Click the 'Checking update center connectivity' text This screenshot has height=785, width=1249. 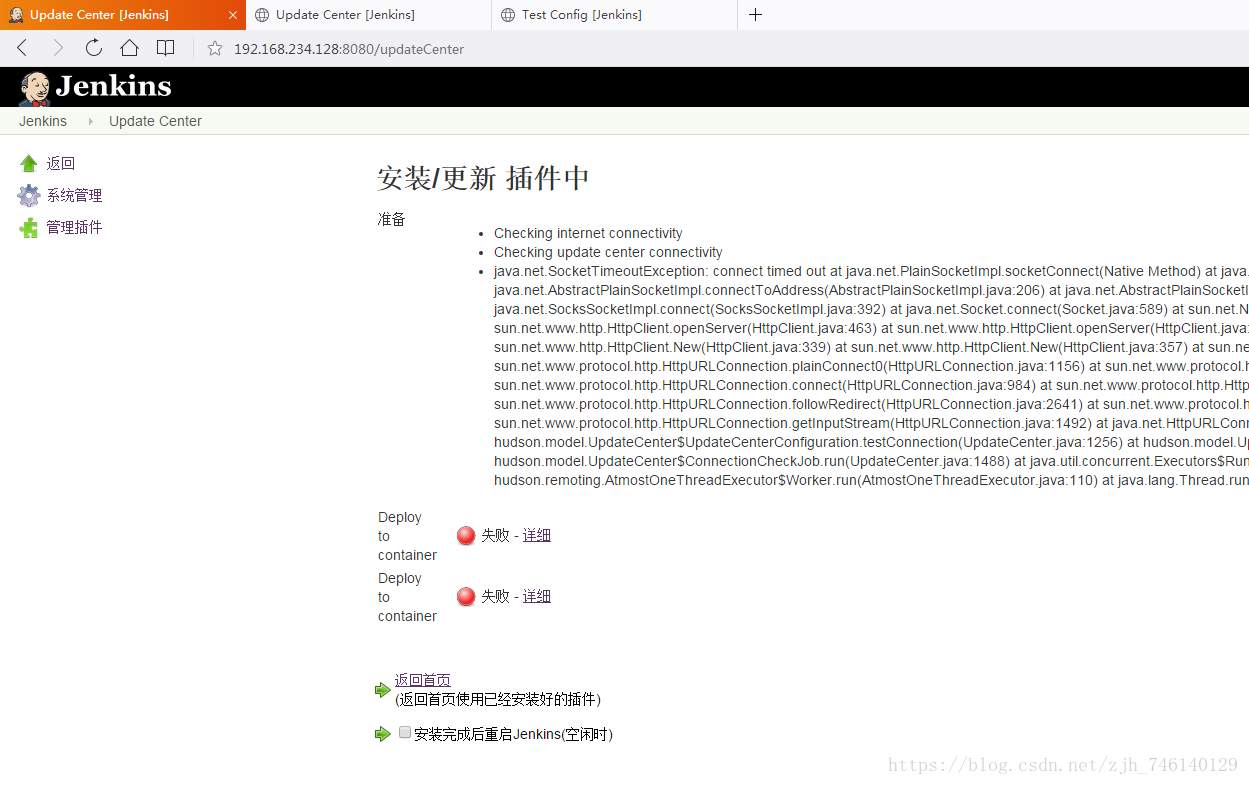click(608, 252)
